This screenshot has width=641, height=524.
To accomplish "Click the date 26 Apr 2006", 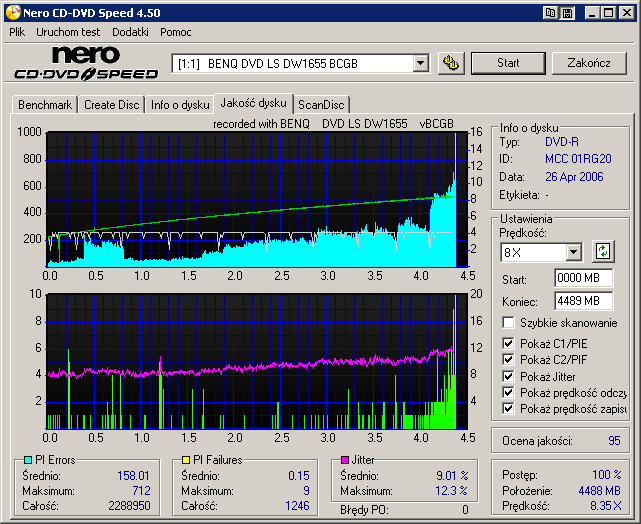I will [x=574, y=177].
